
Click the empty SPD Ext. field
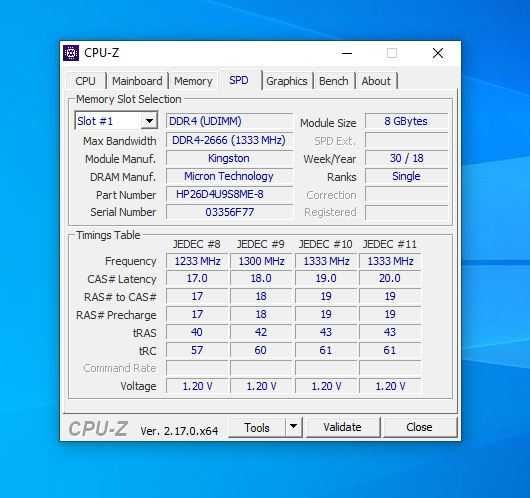[x=407, y=140]
